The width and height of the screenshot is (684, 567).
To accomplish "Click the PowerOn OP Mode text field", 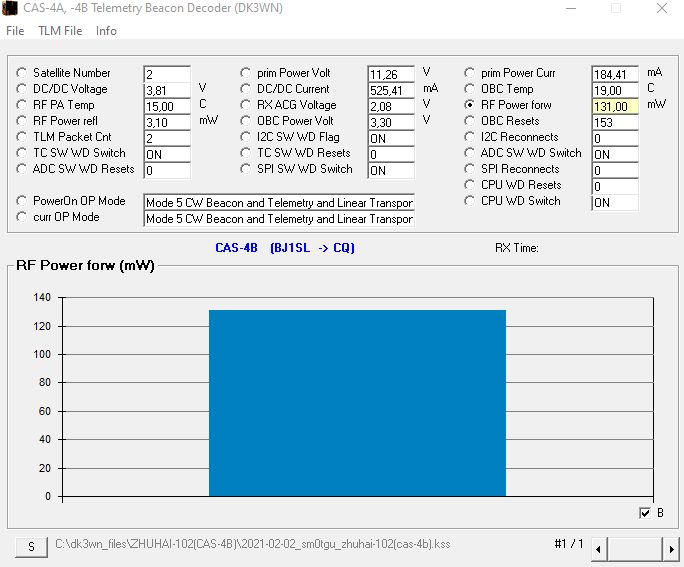I will [x=279, y=202].
